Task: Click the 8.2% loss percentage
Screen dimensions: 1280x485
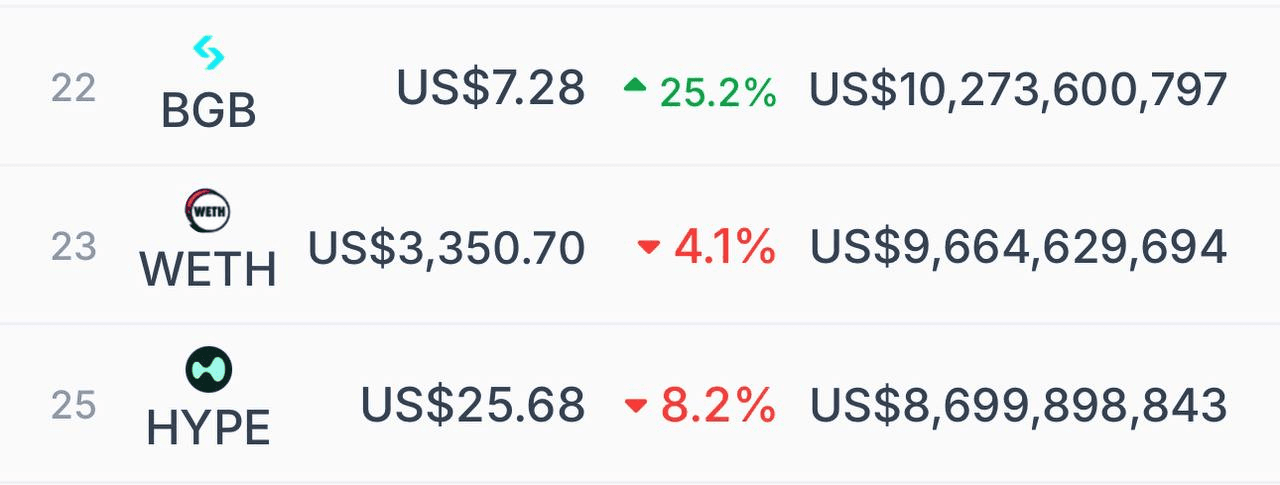Action: coord(718,405)
